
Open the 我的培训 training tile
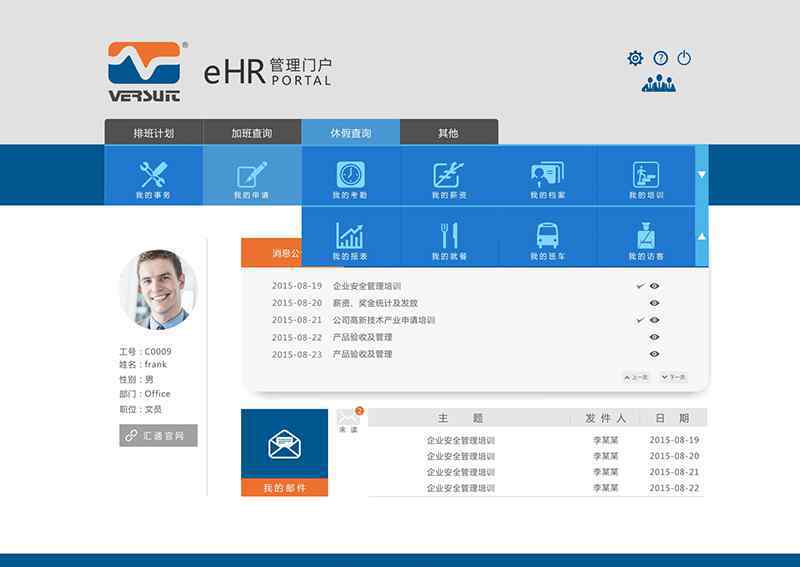pyautogui.click(x=646, y=176)
